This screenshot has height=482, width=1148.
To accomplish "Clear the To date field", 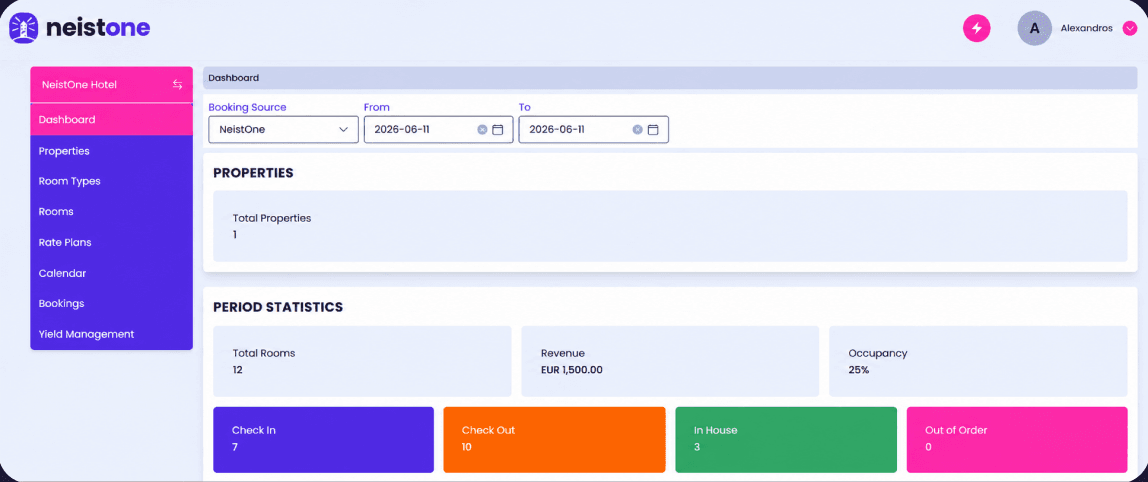I will (638, 130).
